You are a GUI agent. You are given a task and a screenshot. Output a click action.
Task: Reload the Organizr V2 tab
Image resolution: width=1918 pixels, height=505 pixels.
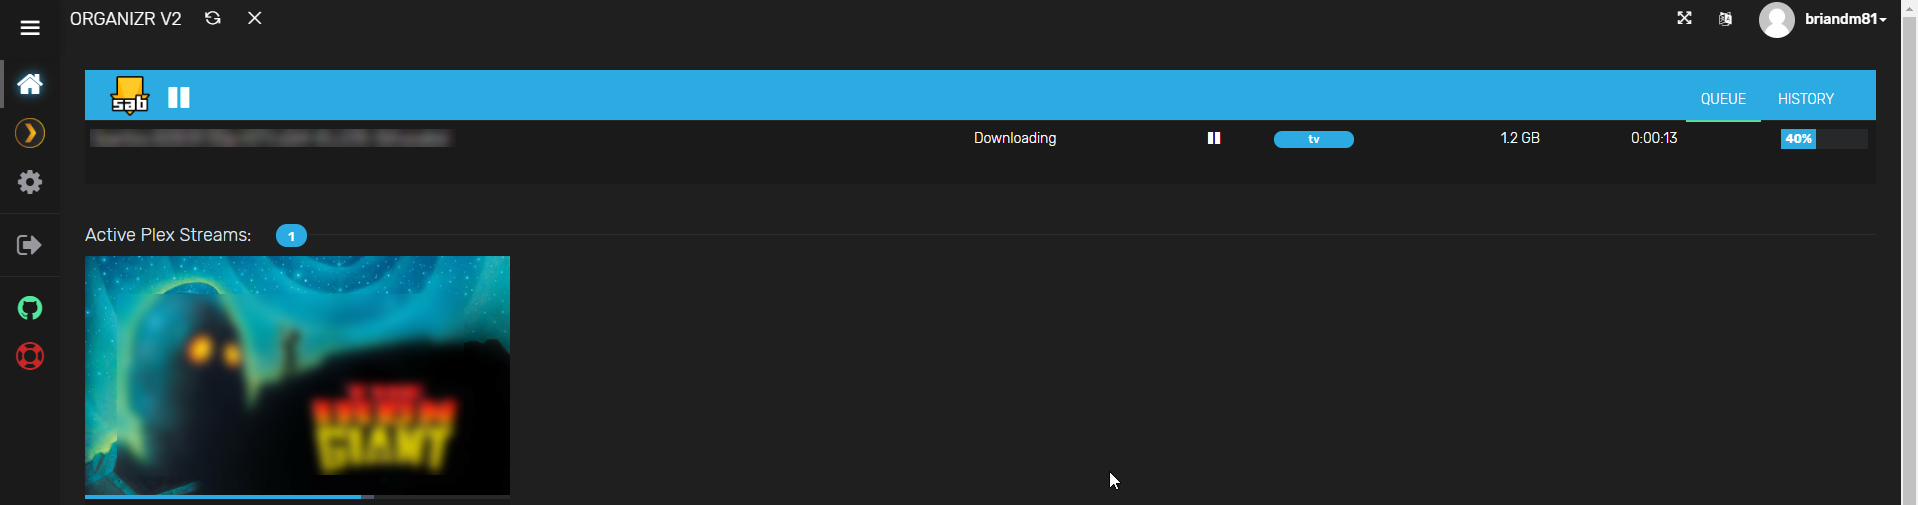pyautogui.click(x=213, y=18)
